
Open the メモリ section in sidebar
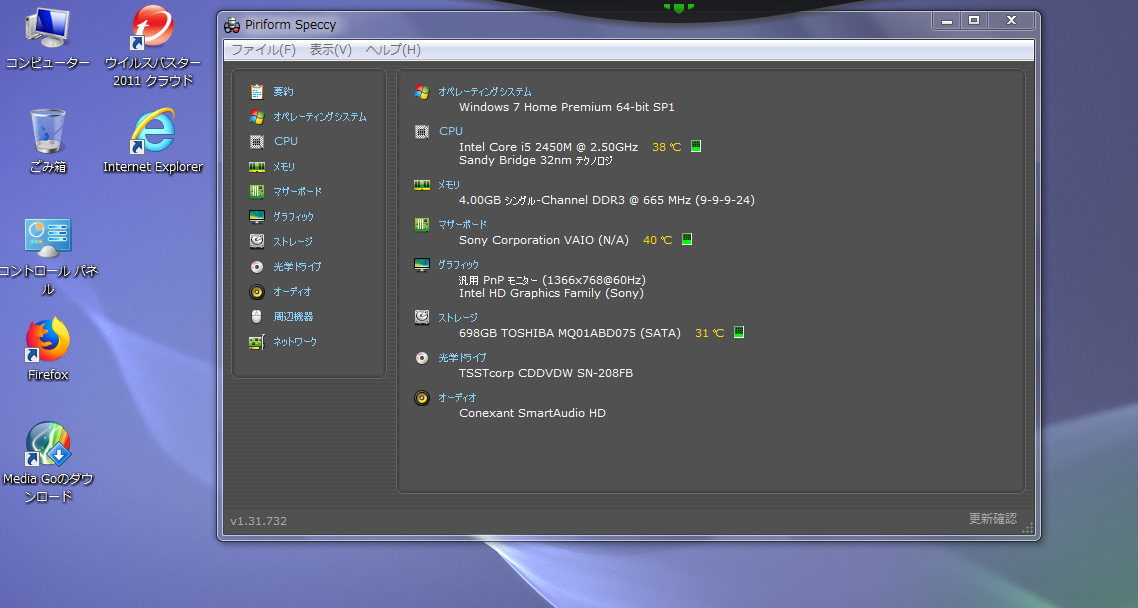tap(284, 167)
